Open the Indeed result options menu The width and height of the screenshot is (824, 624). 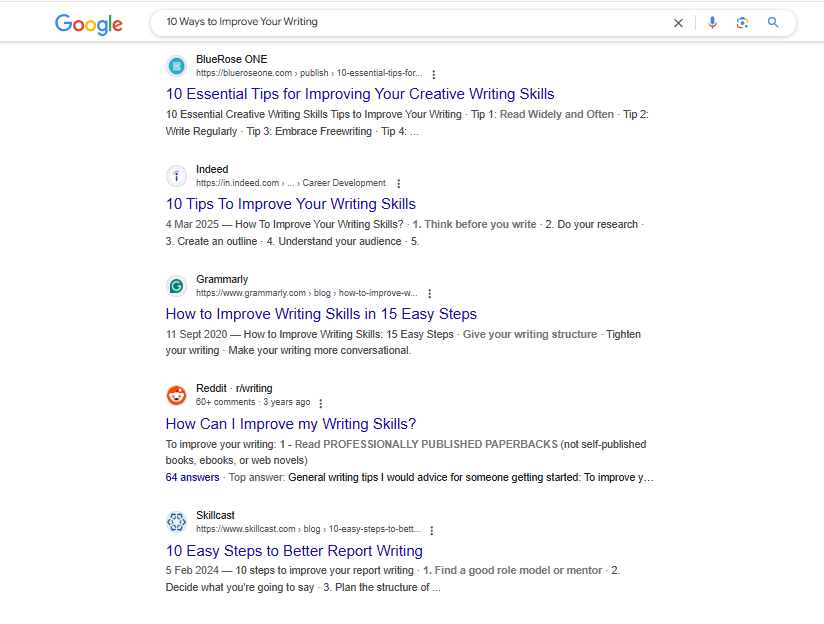398,184
